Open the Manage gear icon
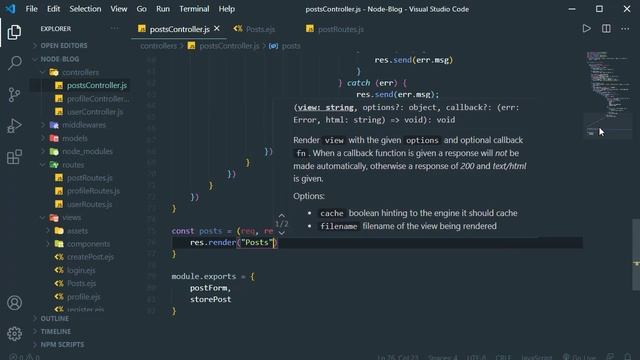This screenshot has height=360, width=640. (x=14, y=334)
